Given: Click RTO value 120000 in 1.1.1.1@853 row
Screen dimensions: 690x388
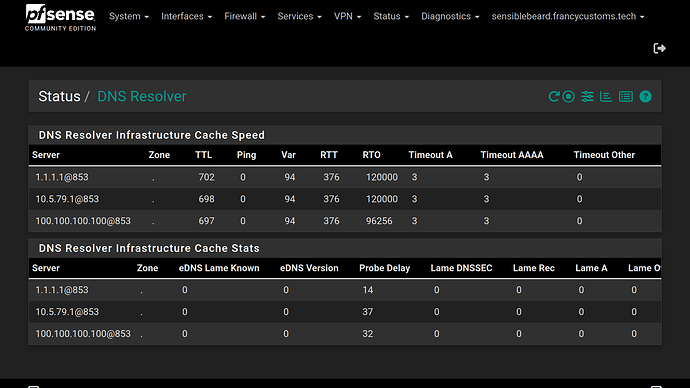Looking at the screenshot, I should (x=382, y=177).
